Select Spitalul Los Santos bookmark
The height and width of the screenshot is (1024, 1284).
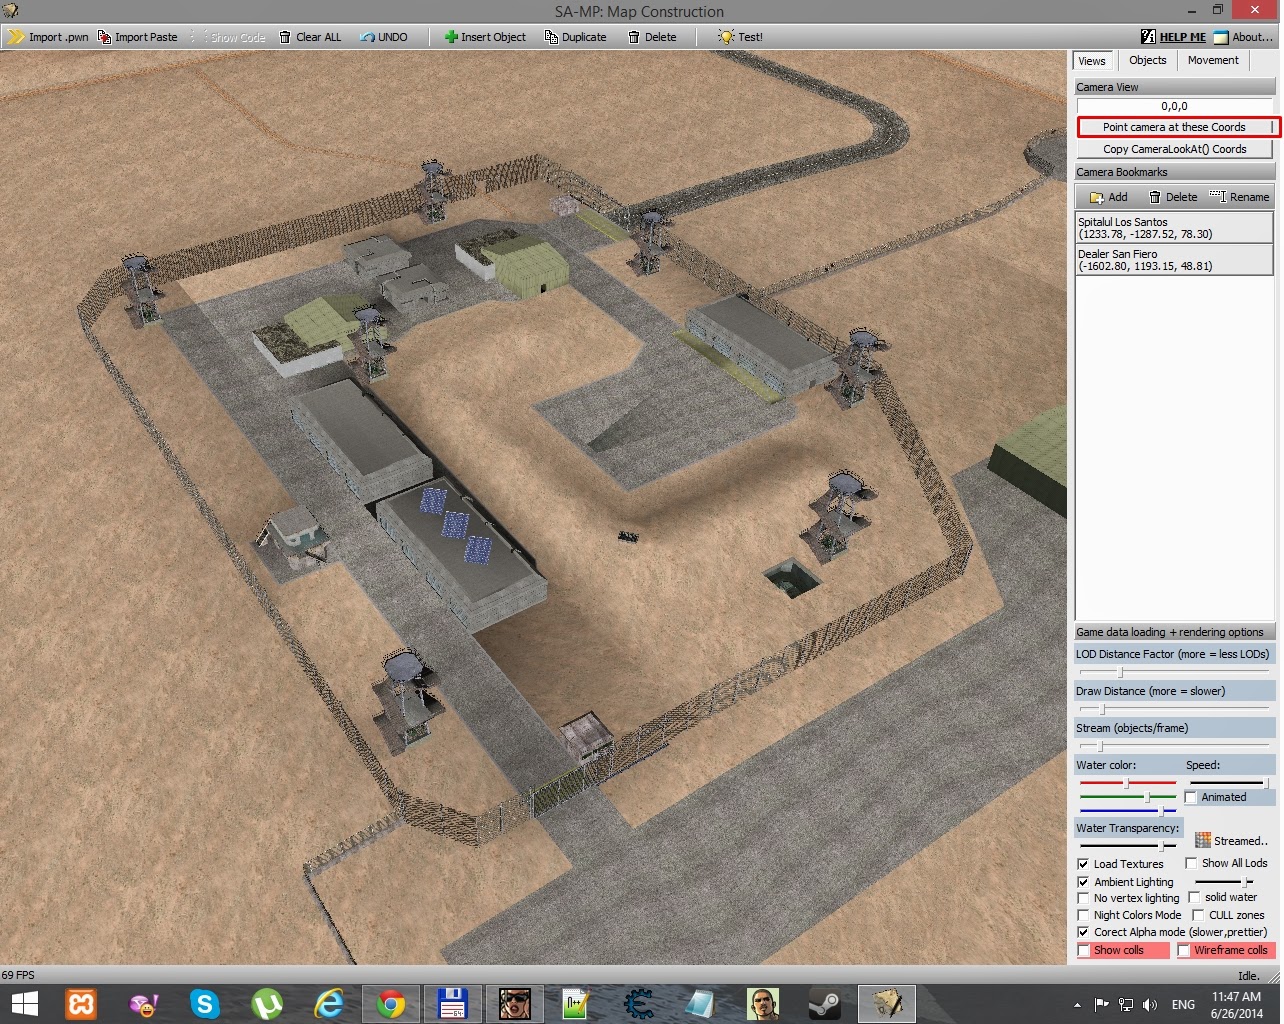click(x=1174, y=228)
